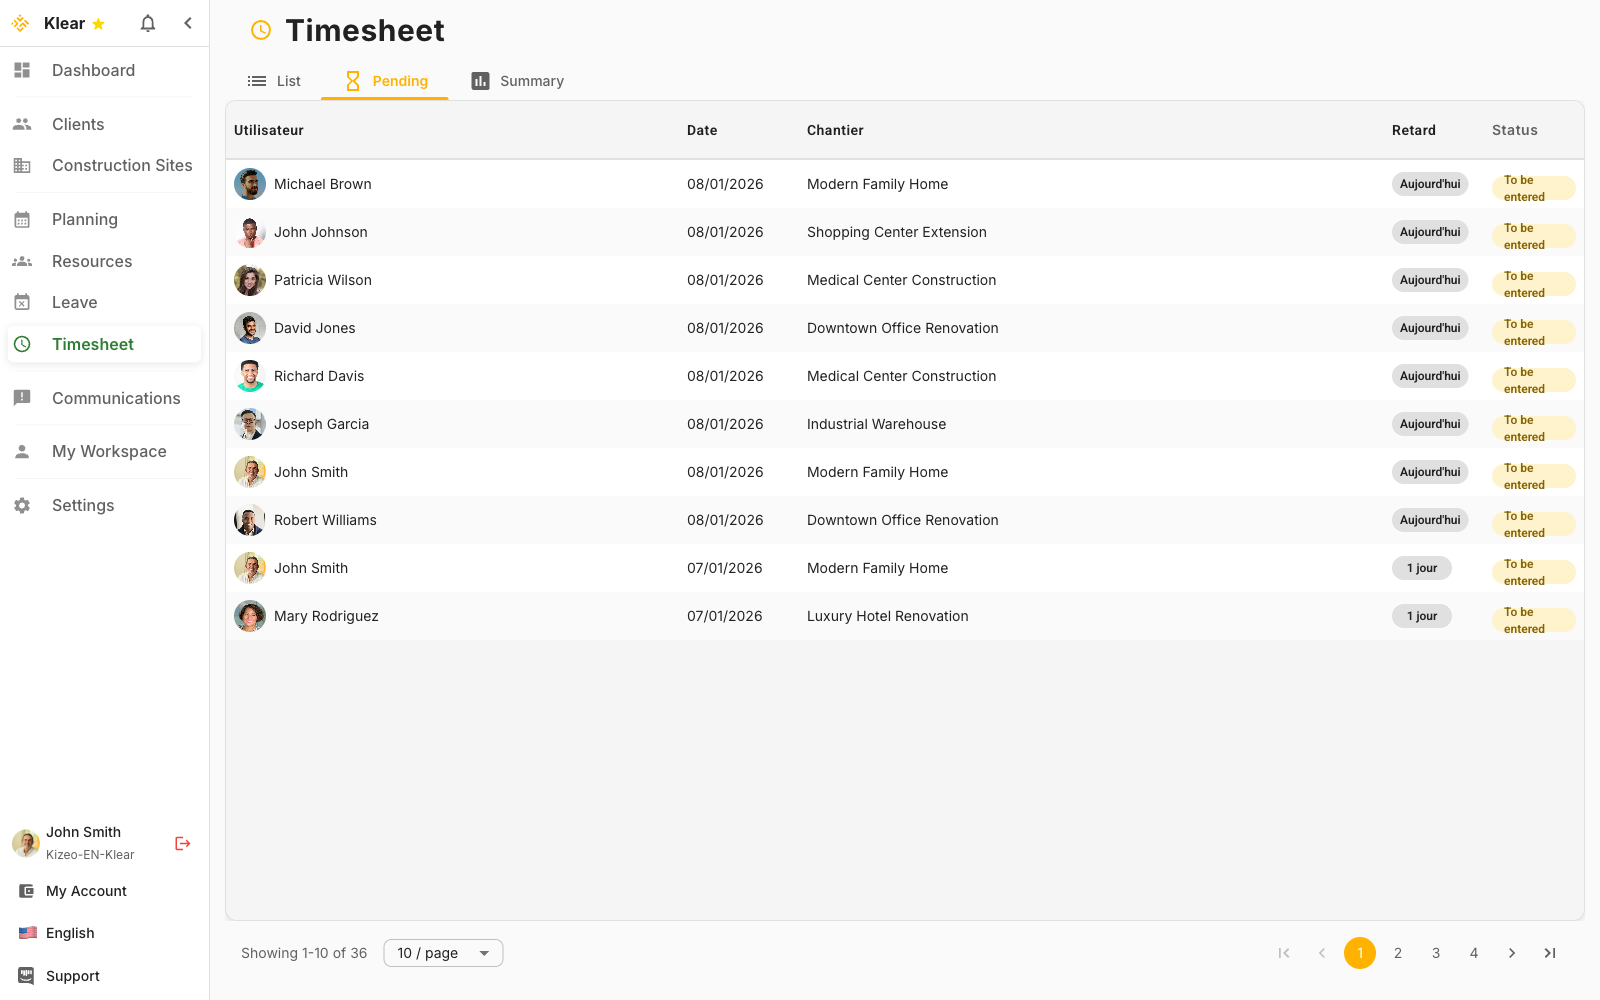This screenshot has height=1000, width=1600.
Task: Click the Klear star toggle
Action: click(x=98, y=23)
